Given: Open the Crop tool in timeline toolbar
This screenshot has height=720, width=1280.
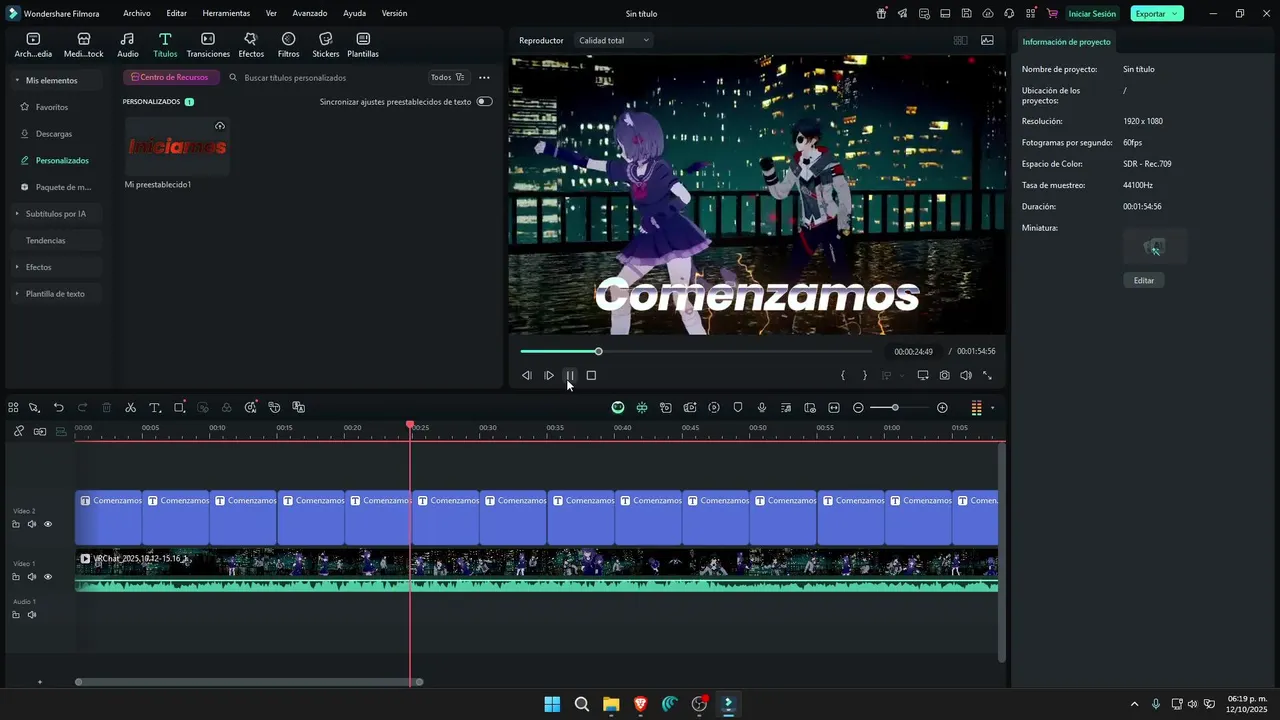Looking at the screenshot, I should pyautogui.click(x=180, y=408).
